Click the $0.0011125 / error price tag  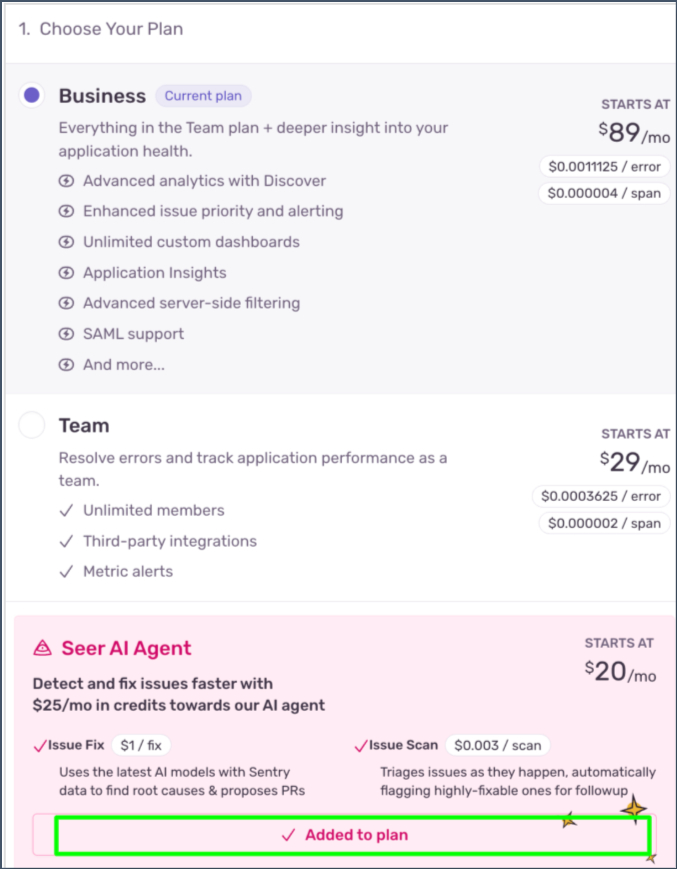pos(604,167)
